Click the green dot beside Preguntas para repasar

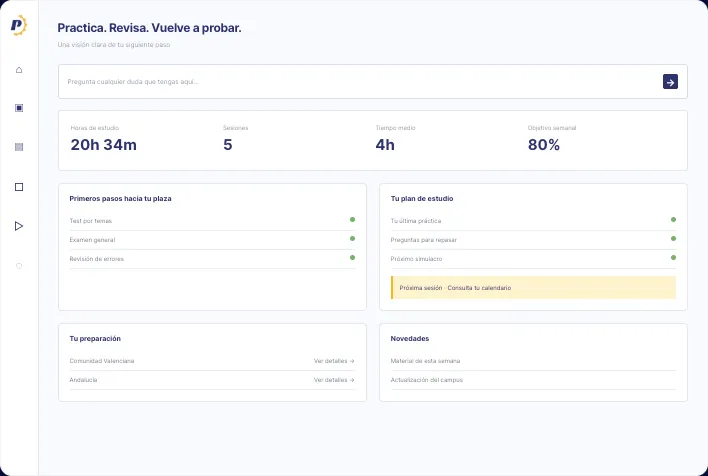click(673, 238)
